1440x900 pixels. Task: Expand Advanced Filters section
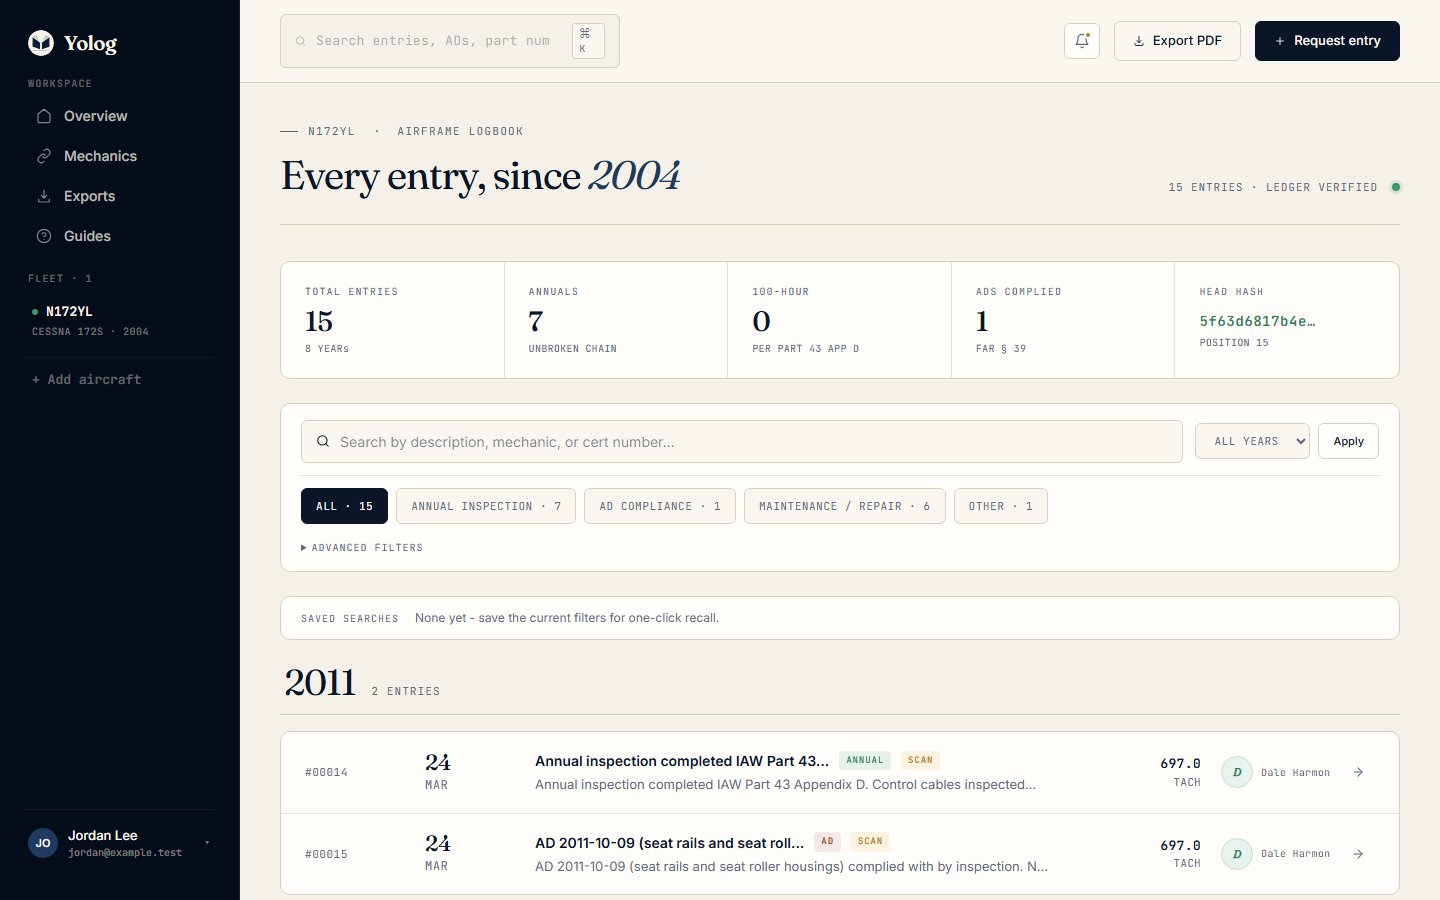tap(362, 548)
